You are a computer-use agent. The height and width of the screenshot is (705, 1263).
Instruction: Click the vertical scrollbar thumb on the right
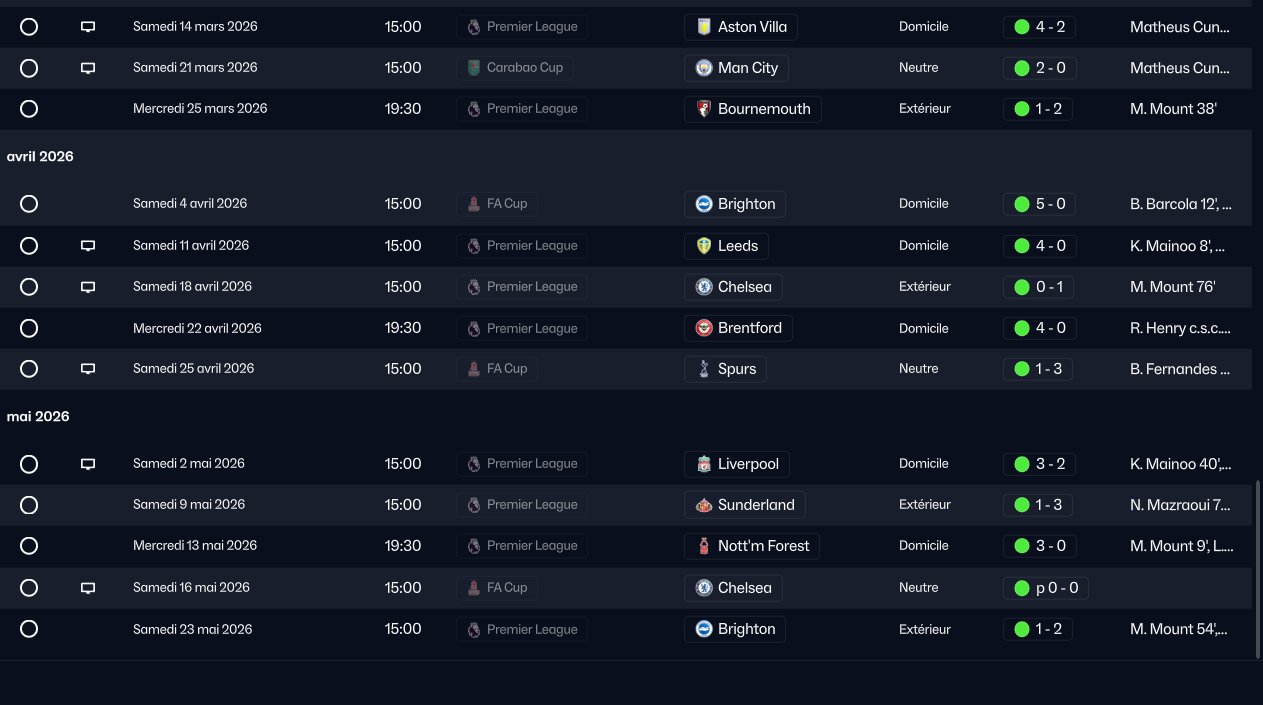[1258, 568]
